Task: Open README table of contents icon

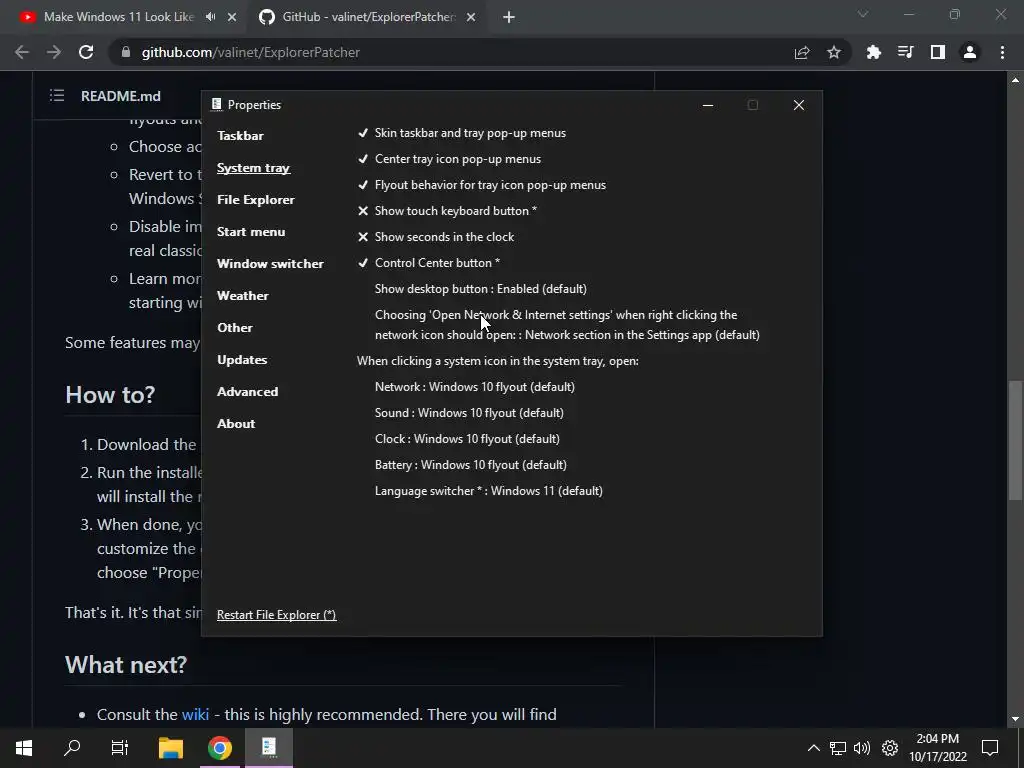Action: [57, 96]
